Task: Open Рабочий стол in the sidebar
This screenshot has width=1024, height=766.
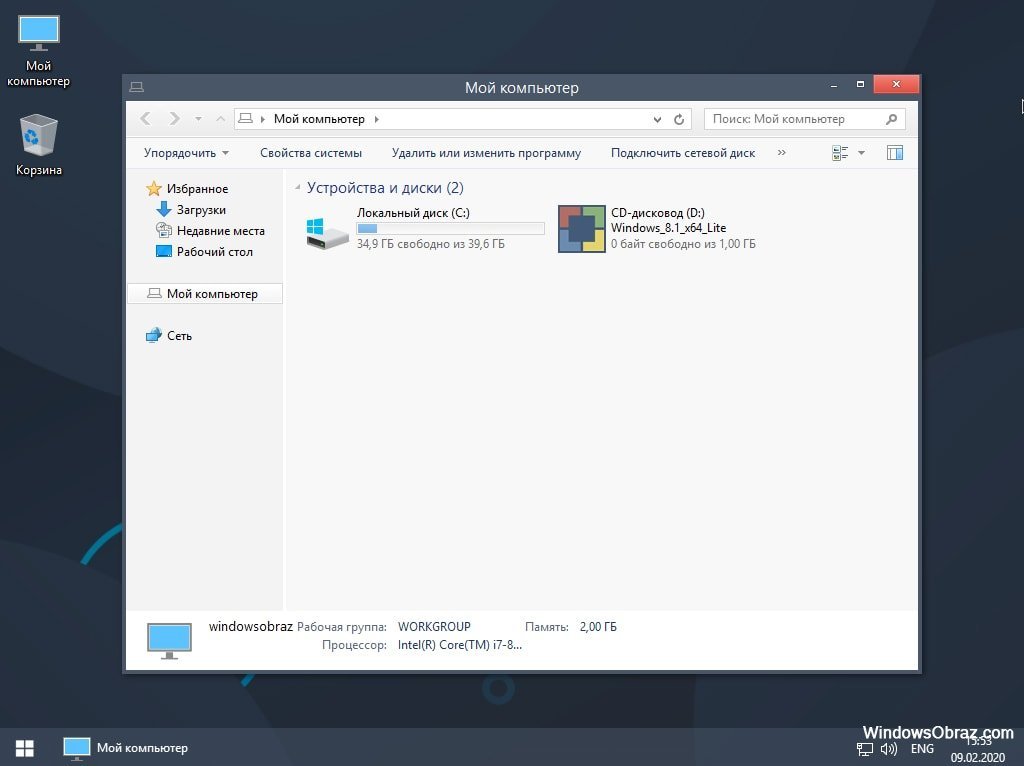Action: [214, 251]
